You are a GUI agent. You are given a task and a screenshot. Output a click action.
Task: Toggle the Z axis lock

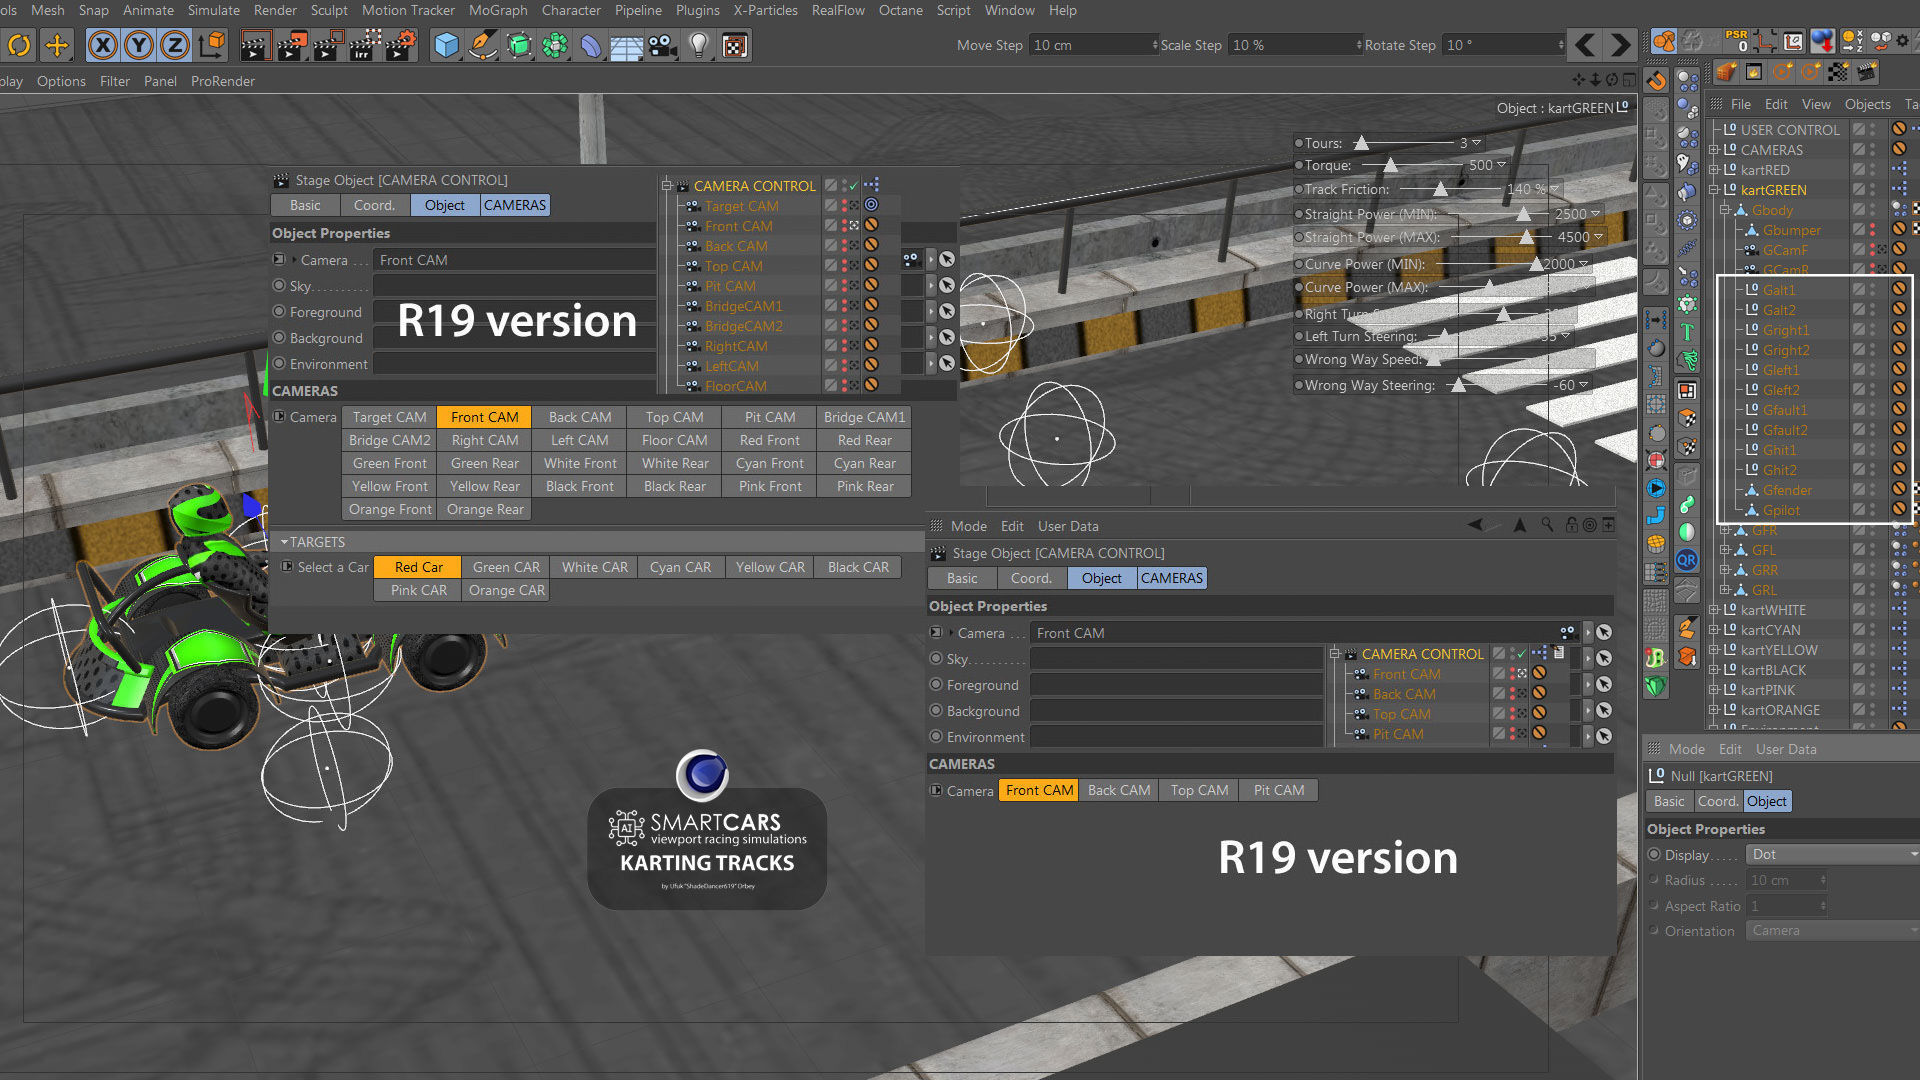[175, 45]
